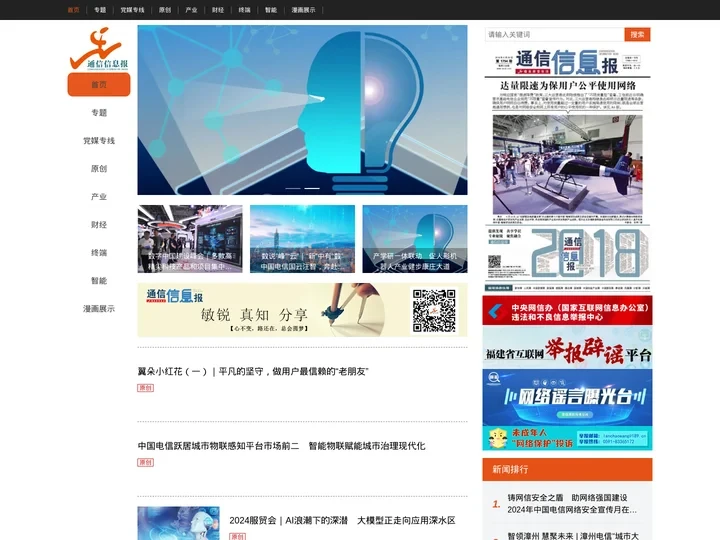
Task: Click the orange 搜索 button
Action: pyautogui.click(x=637, y=34)
